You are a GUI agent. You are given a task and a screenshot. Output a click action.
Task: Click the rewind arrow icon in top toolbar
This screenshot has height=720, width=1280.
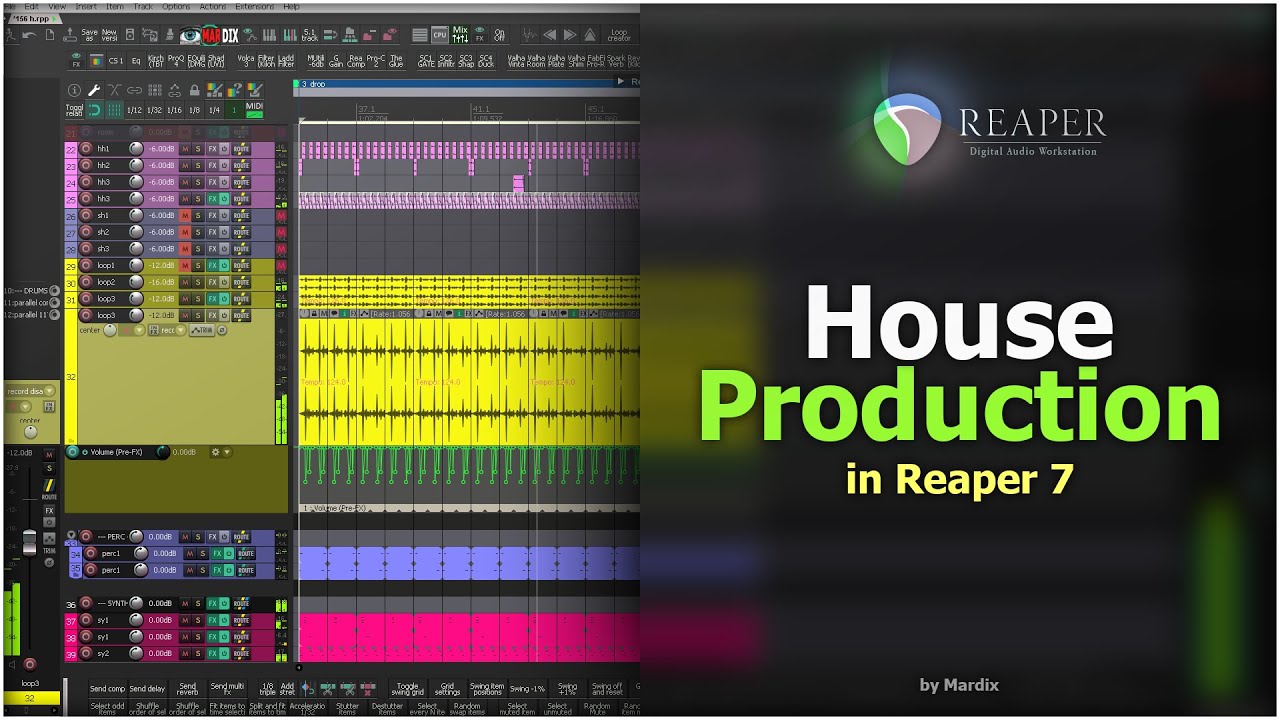(x=550, y=35)
